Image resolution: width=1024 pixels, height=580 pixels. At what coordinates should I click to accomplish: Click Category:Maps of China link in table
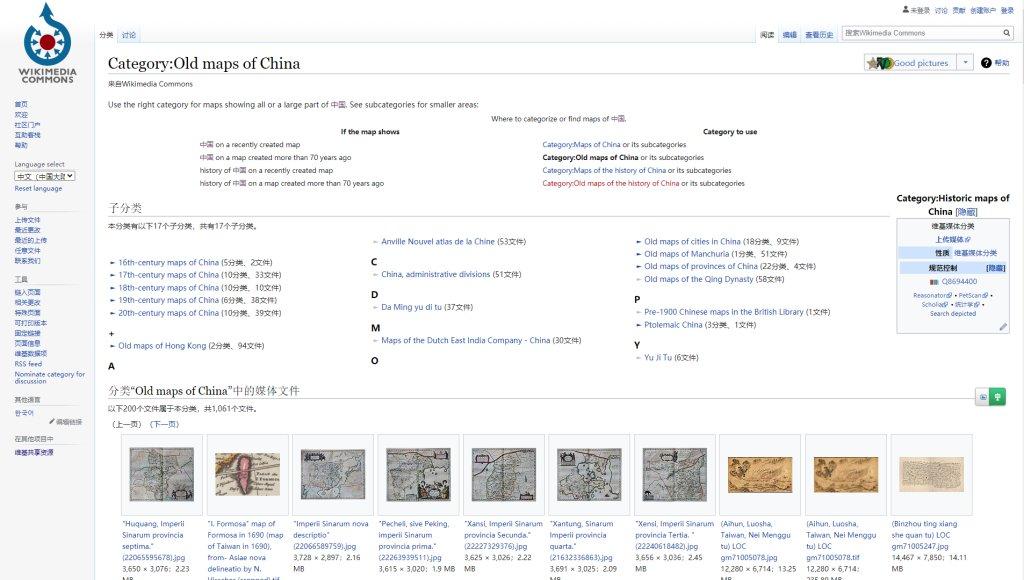click(x=581, y=145)
